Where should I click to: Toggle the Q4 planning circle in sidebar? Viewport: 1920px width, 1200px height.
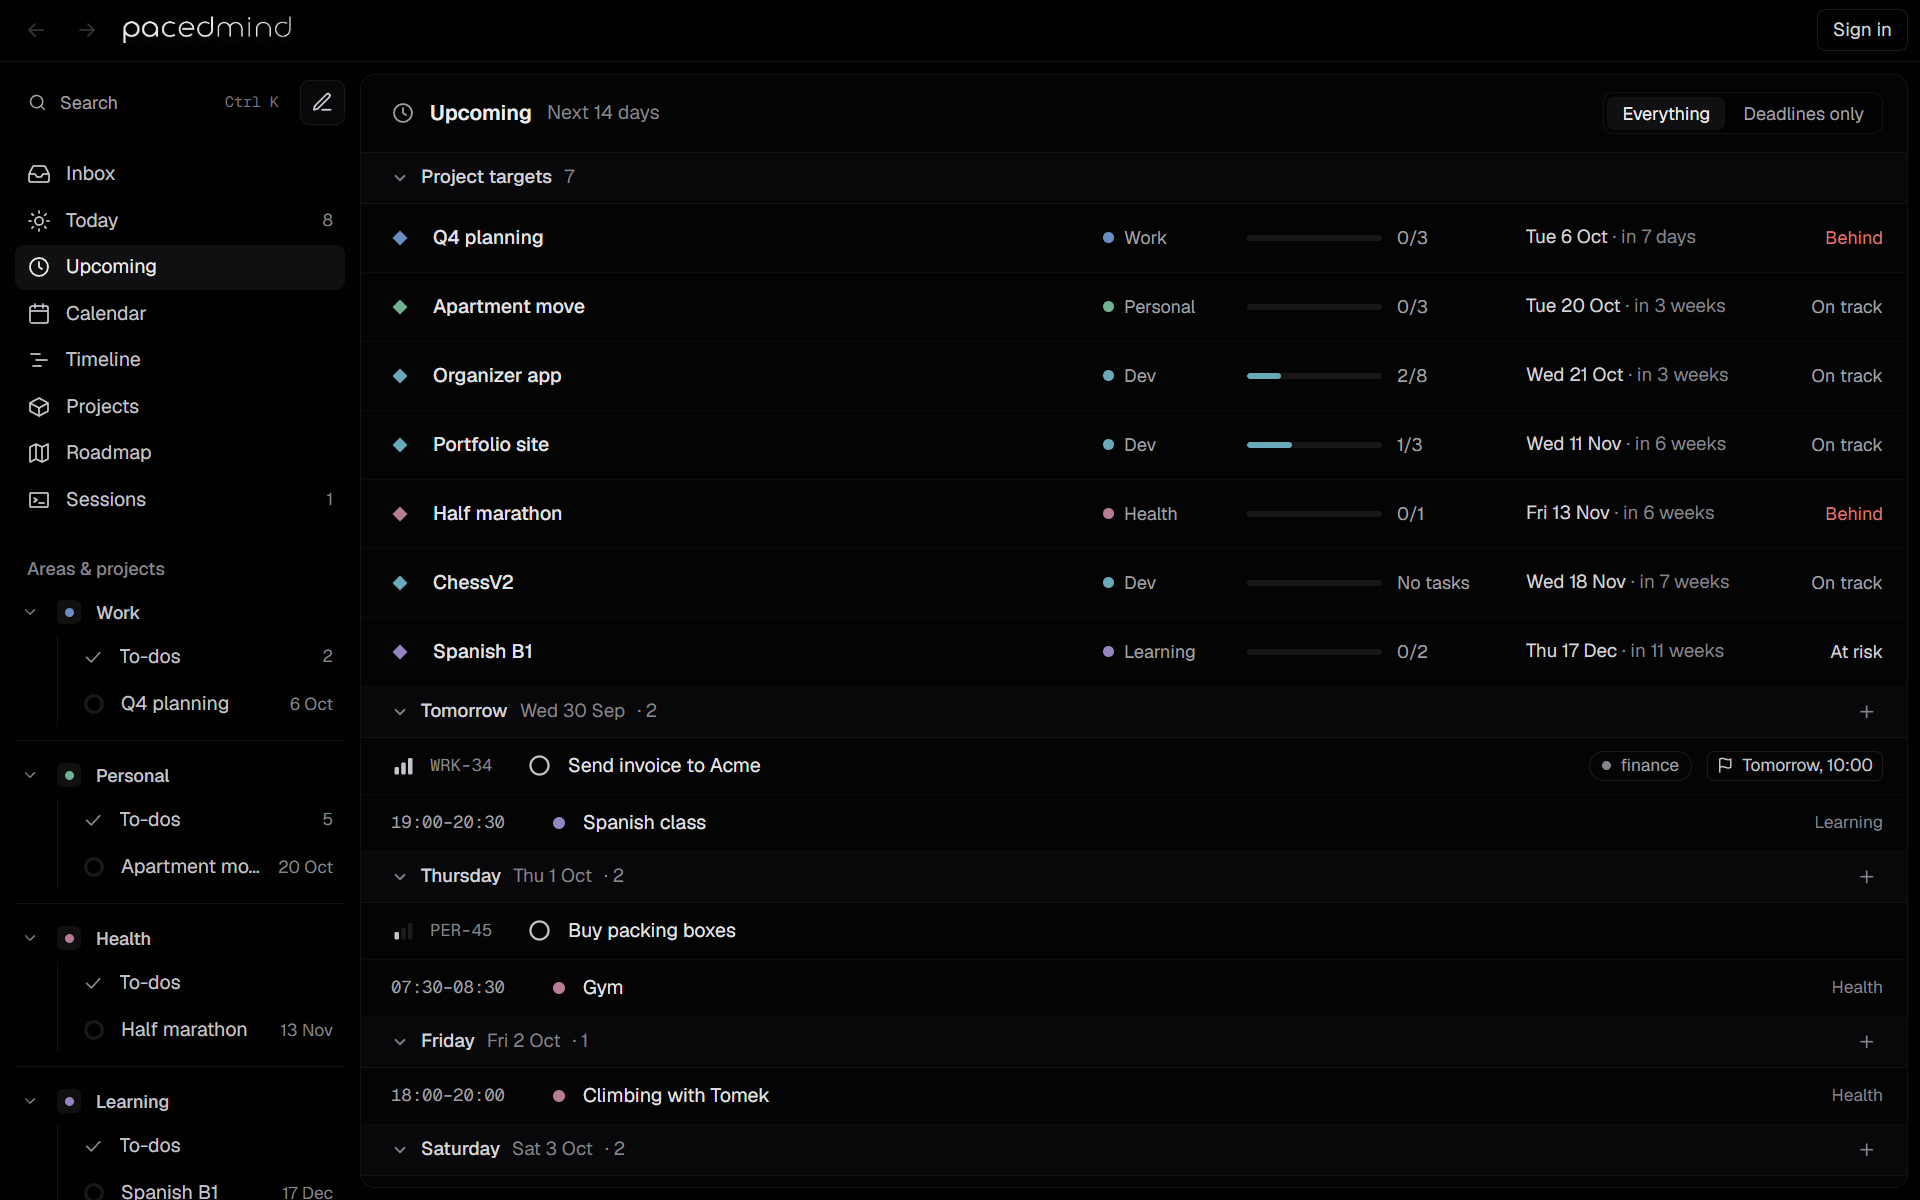94,704
